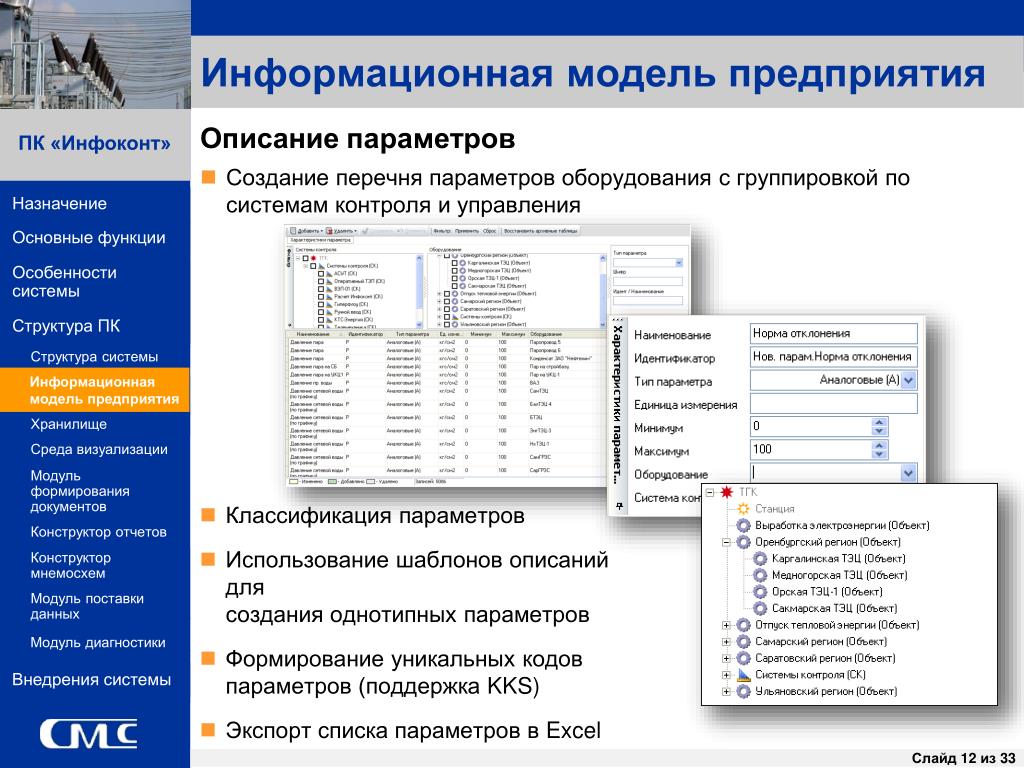Click the Сброс toolbar button
The image size is (1024, 768).
(490, 231)
